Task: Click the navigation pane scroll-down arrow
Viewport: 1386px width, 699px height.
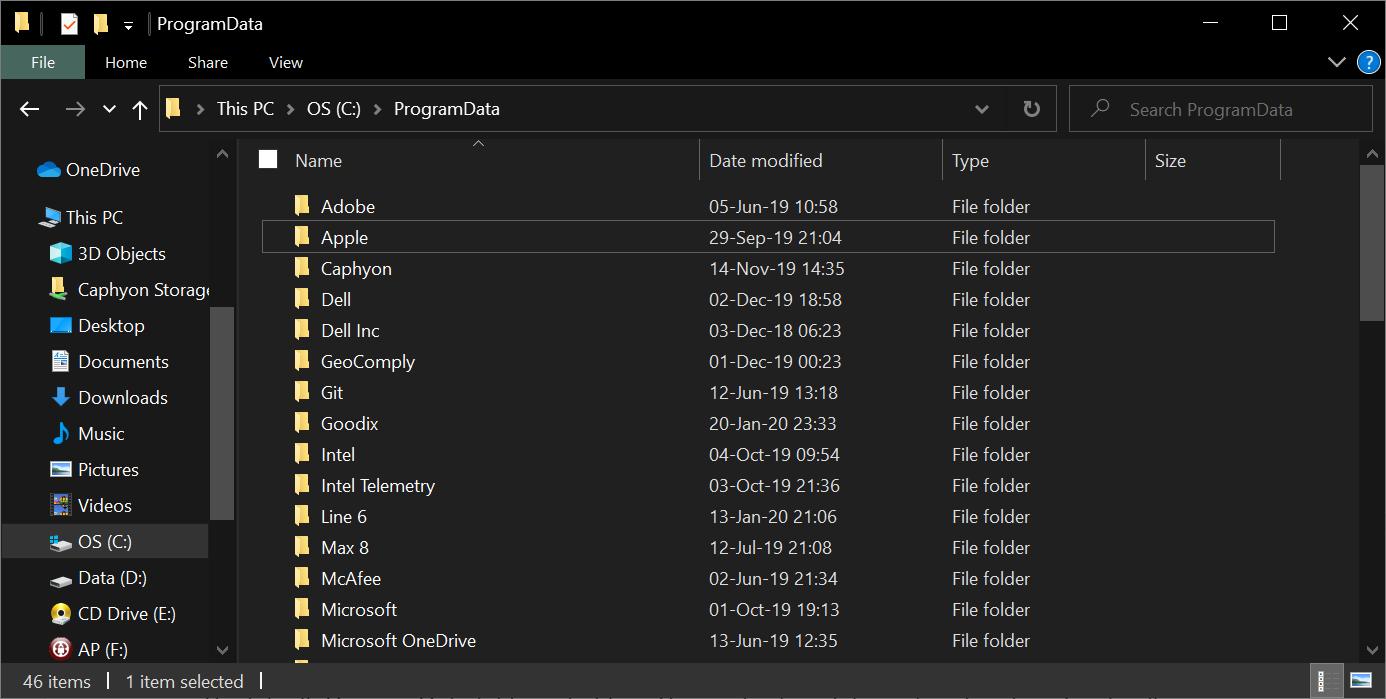Action: point(222,650)
